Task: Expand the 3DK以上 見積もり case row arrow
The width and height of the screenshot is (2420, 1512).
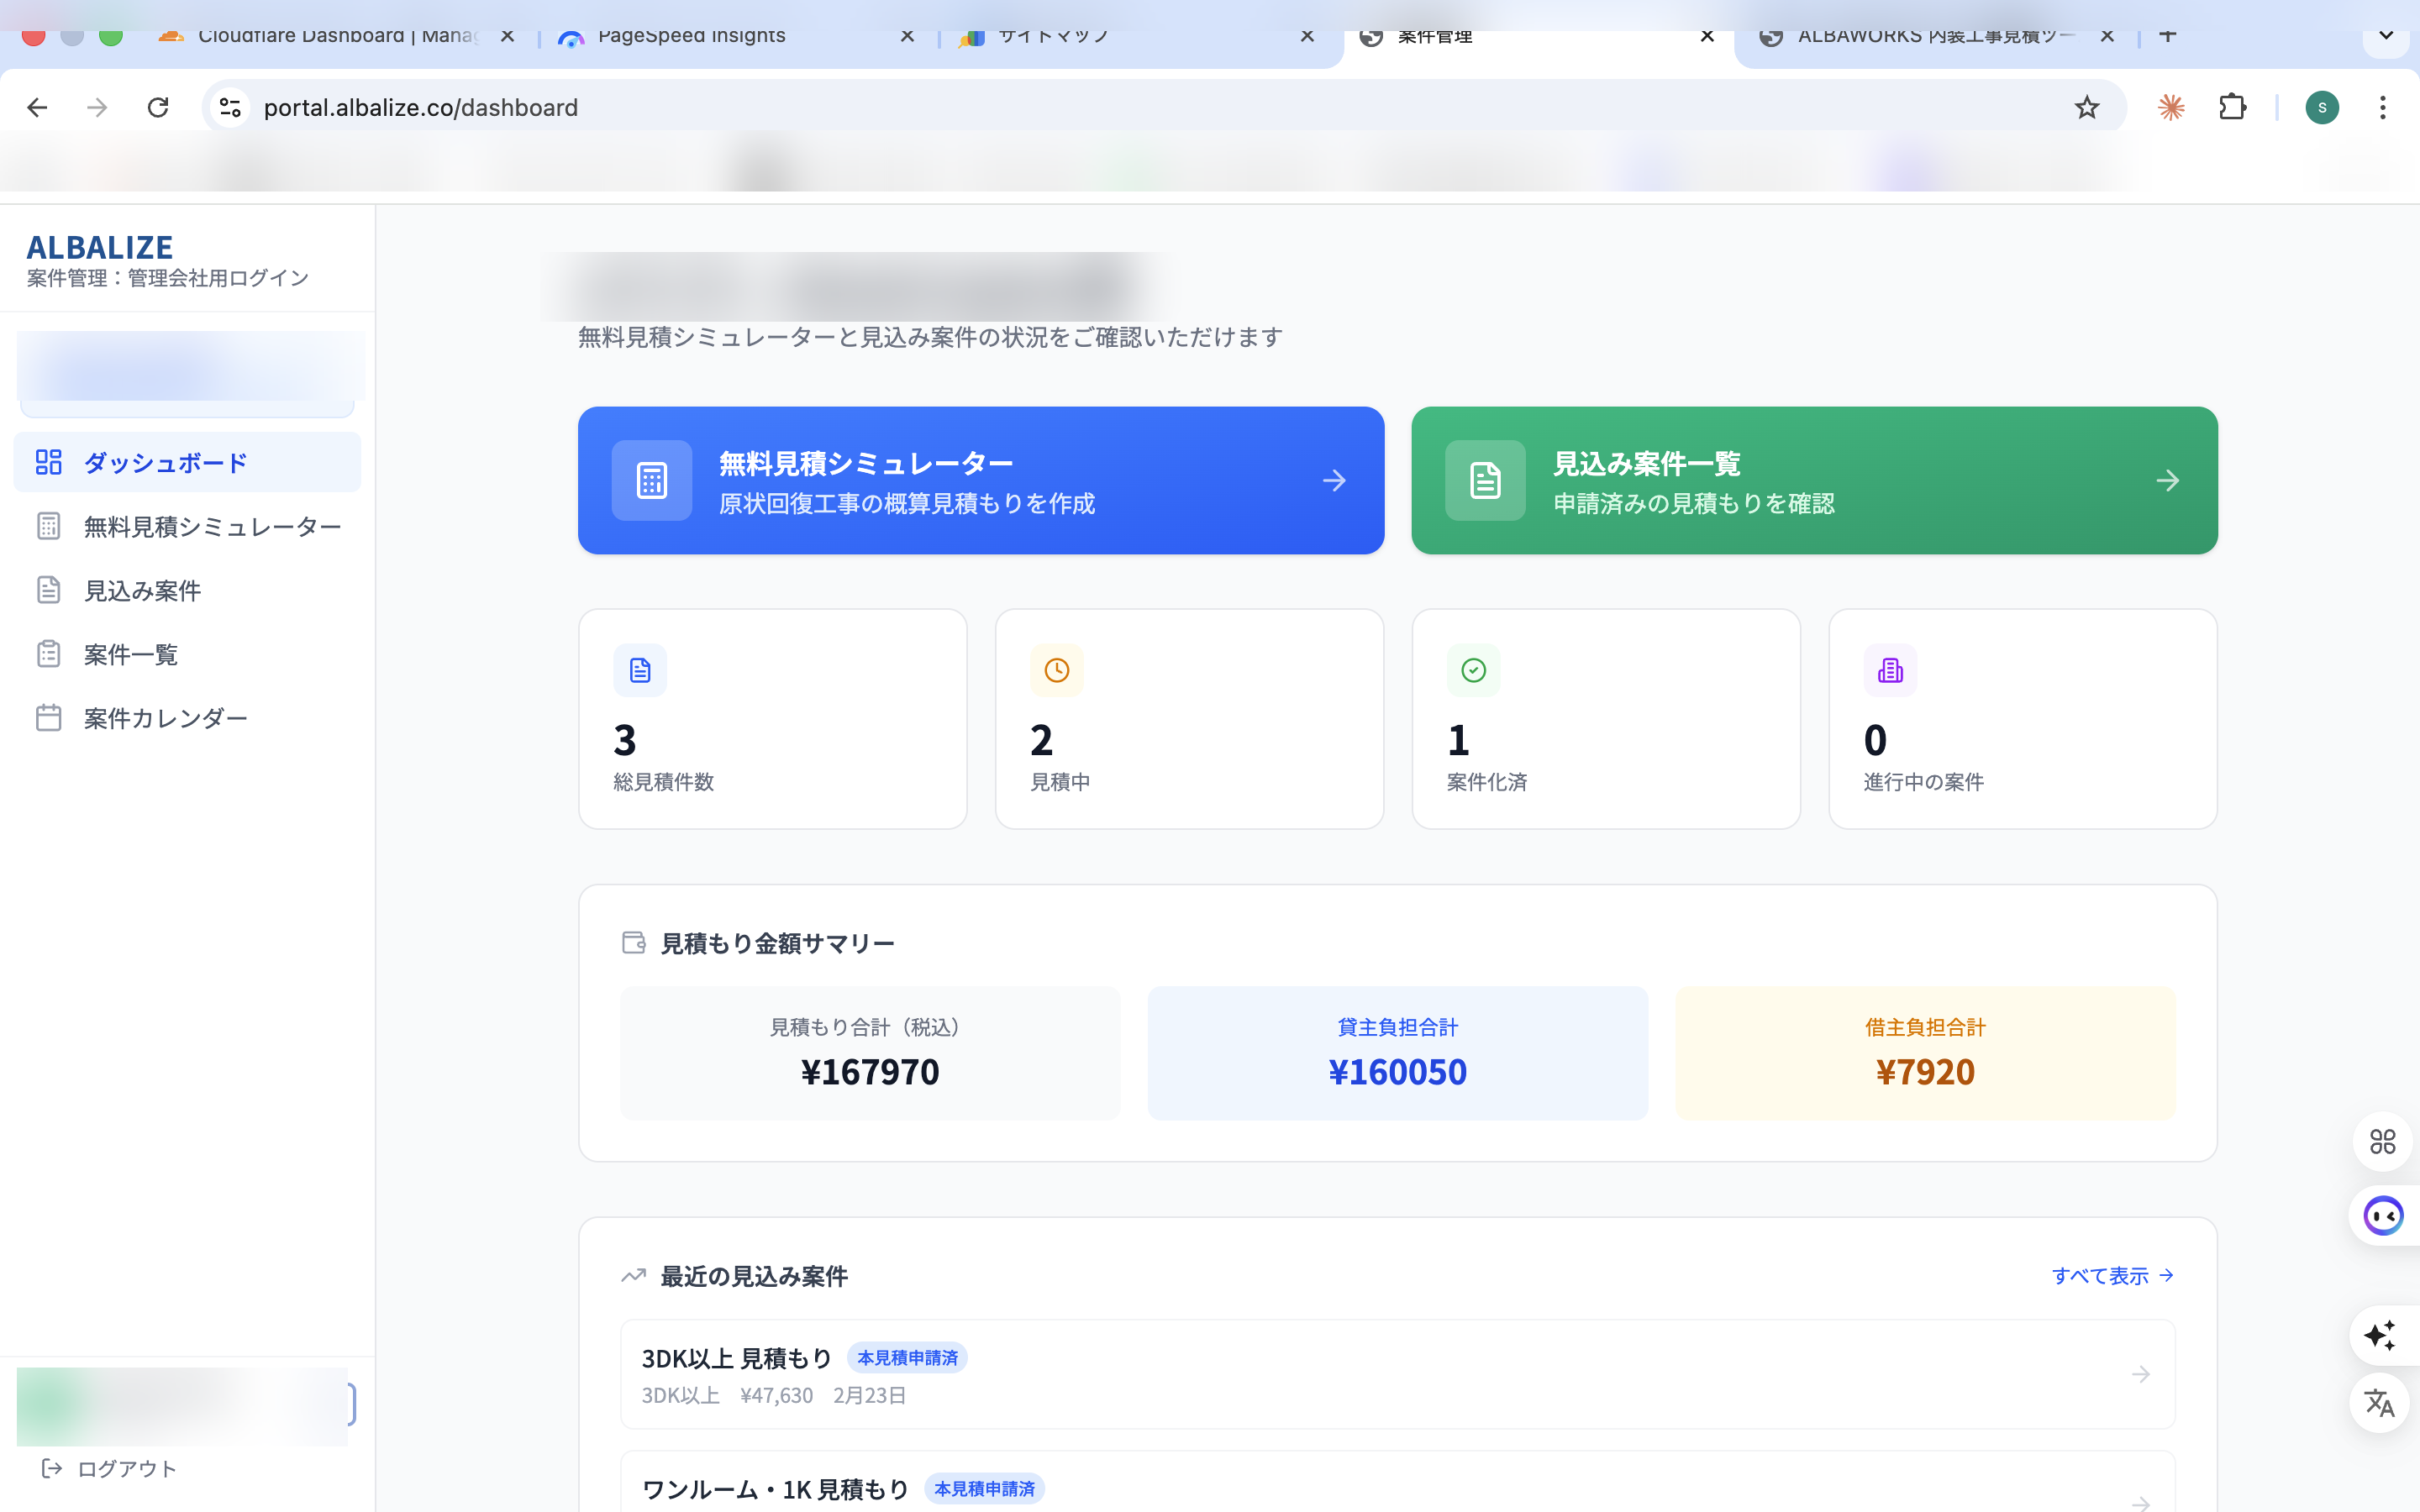Action: coord(2140,1374)
